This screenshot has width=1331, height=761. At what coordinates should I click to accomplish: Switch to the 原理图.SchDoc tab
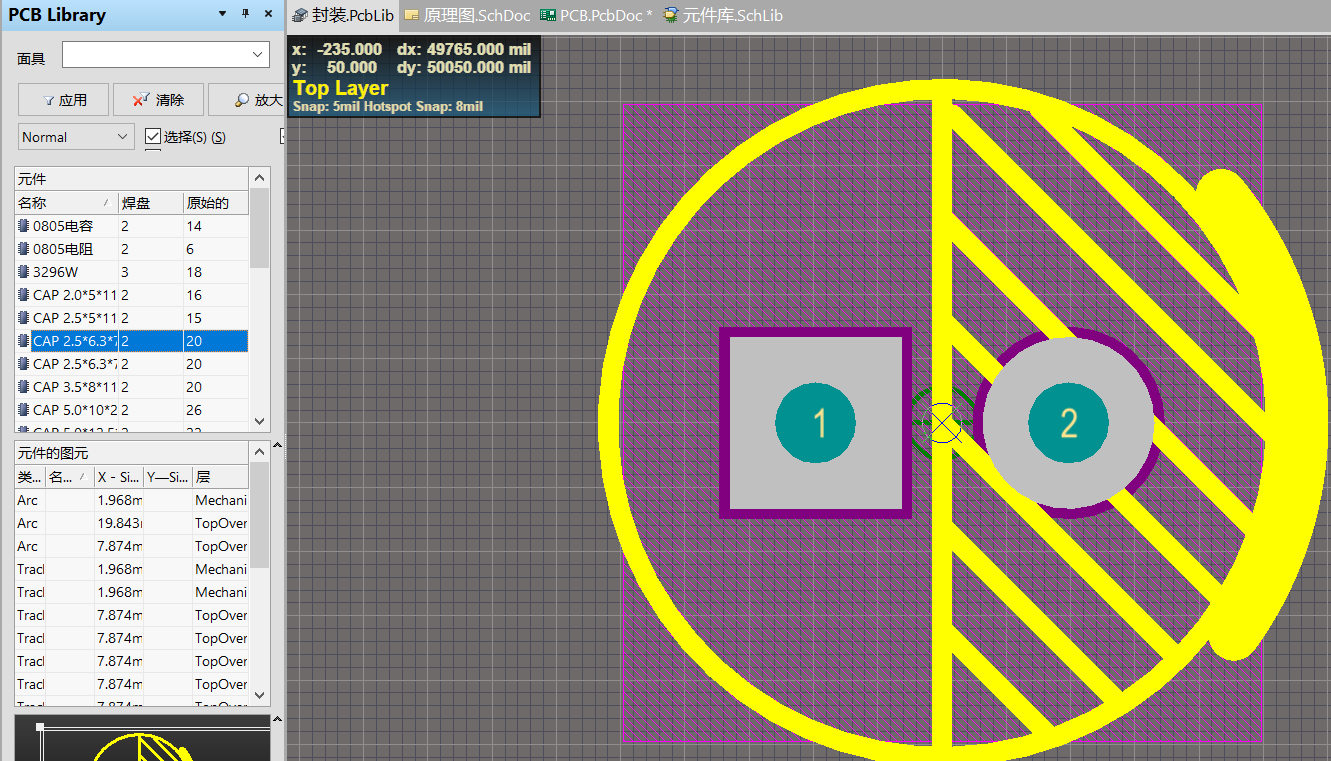(x=467, y=15)
